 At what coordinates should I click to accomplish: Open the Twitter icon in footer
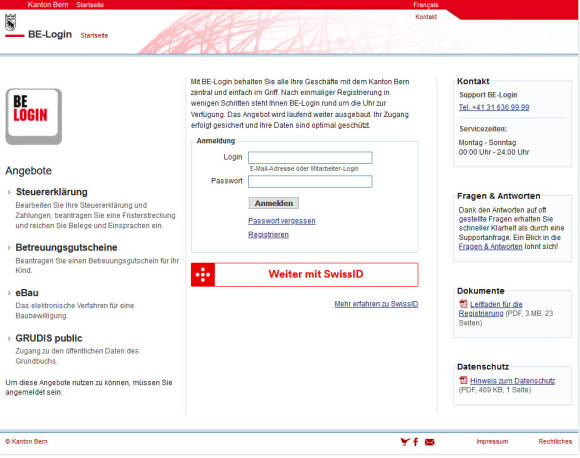click(x=405, y=442)
